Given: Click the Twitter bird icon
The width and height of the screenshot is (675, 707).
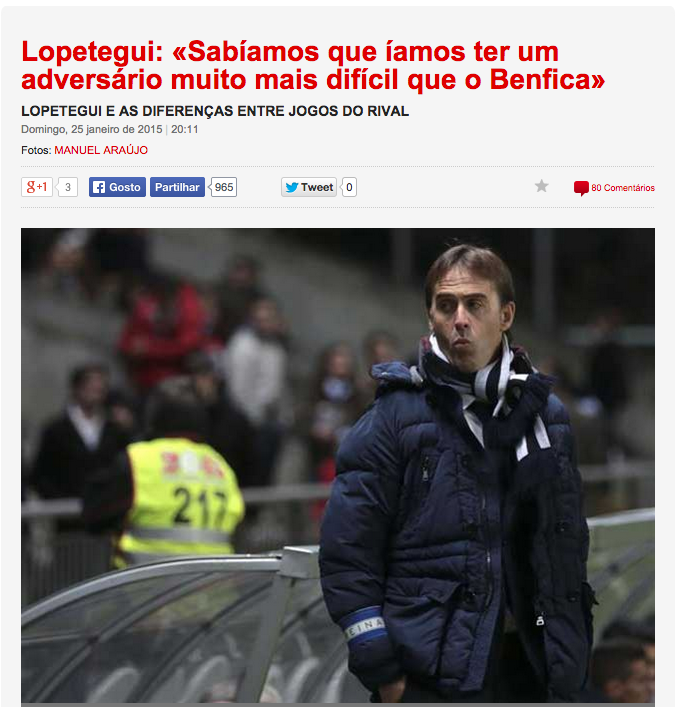Looking at the screenshot, I should click(292, 187).
